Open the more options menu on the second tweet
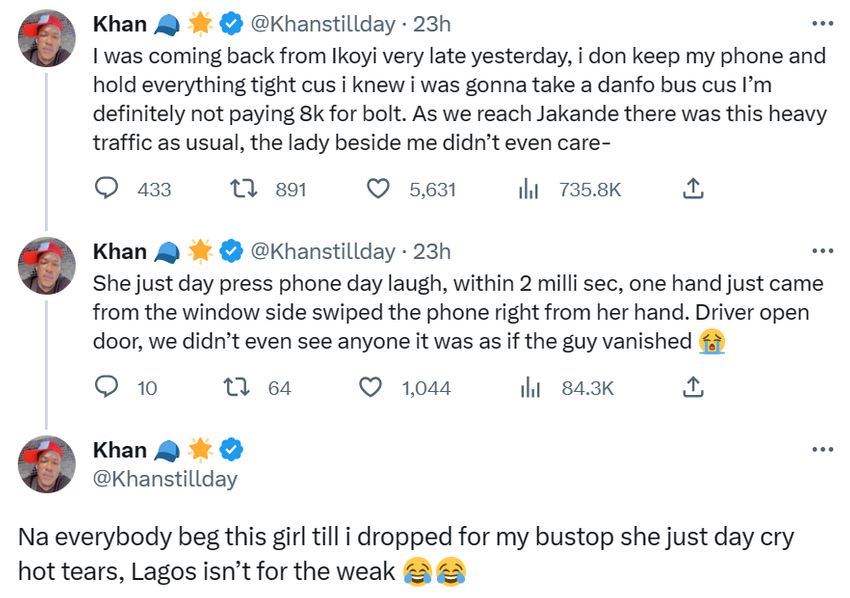This screenshot has width=850, height=598. tap(822, 250)
